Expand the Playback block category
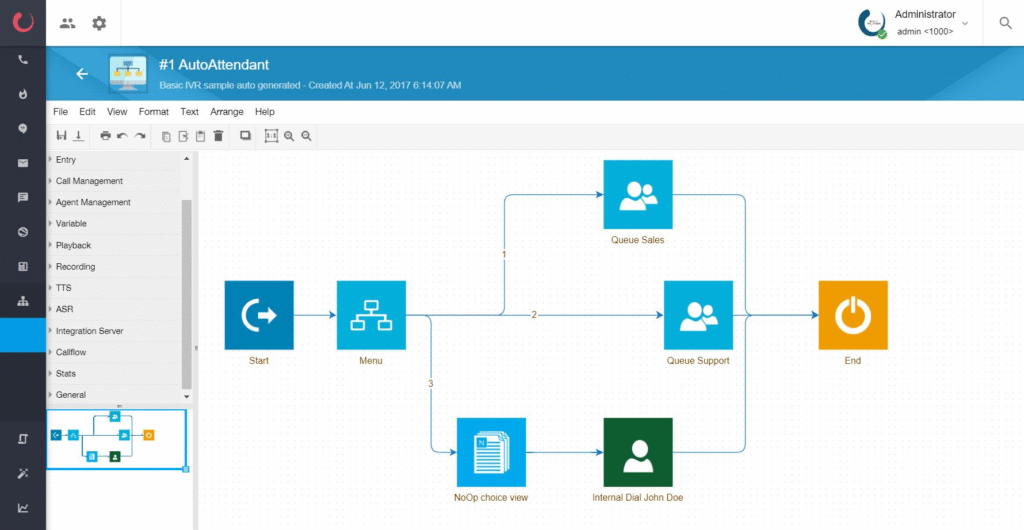1024x530 pixels. point(73,245)
